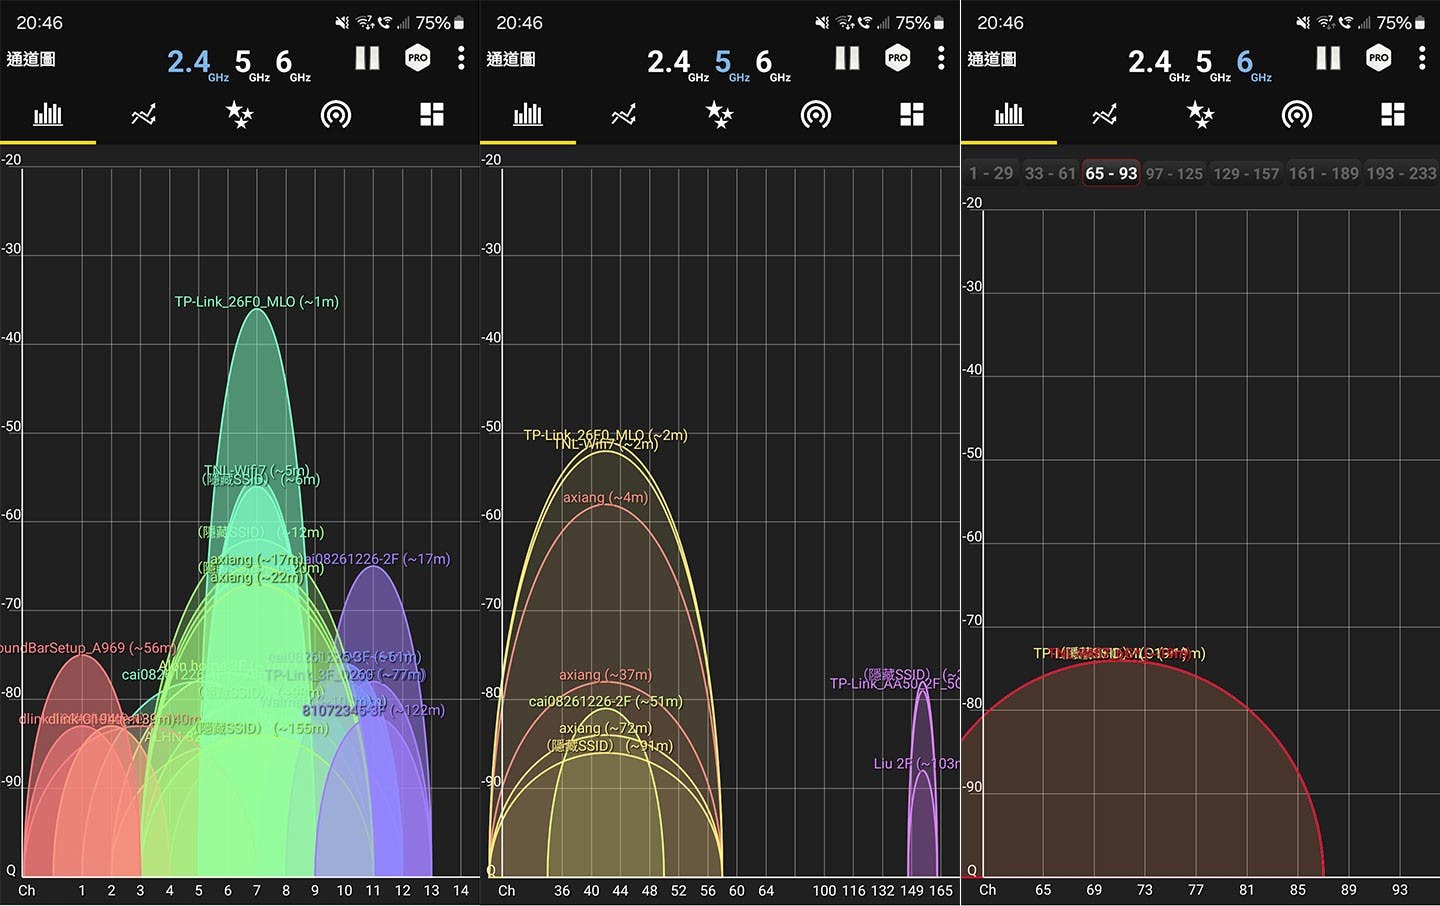Viewport: 1440px width, 906px height.
Task: Open the time graph tab in left screen
Action: click(143, 115)
